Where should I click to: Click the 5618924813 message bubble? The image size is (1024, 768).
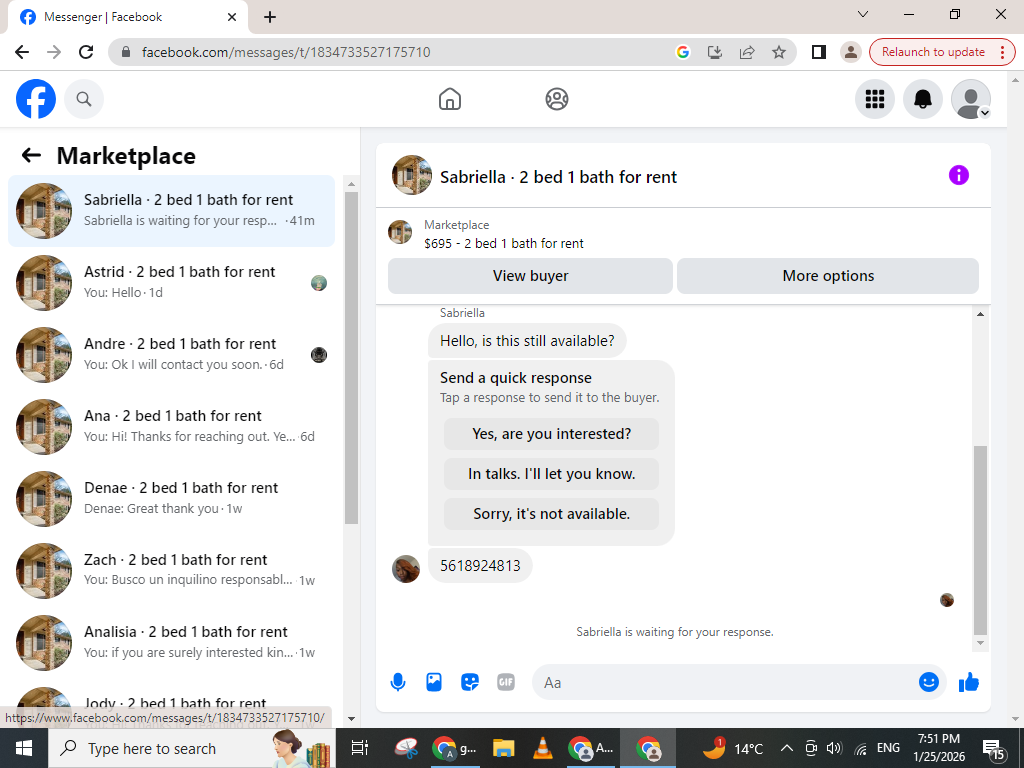(x=480, y=566)
